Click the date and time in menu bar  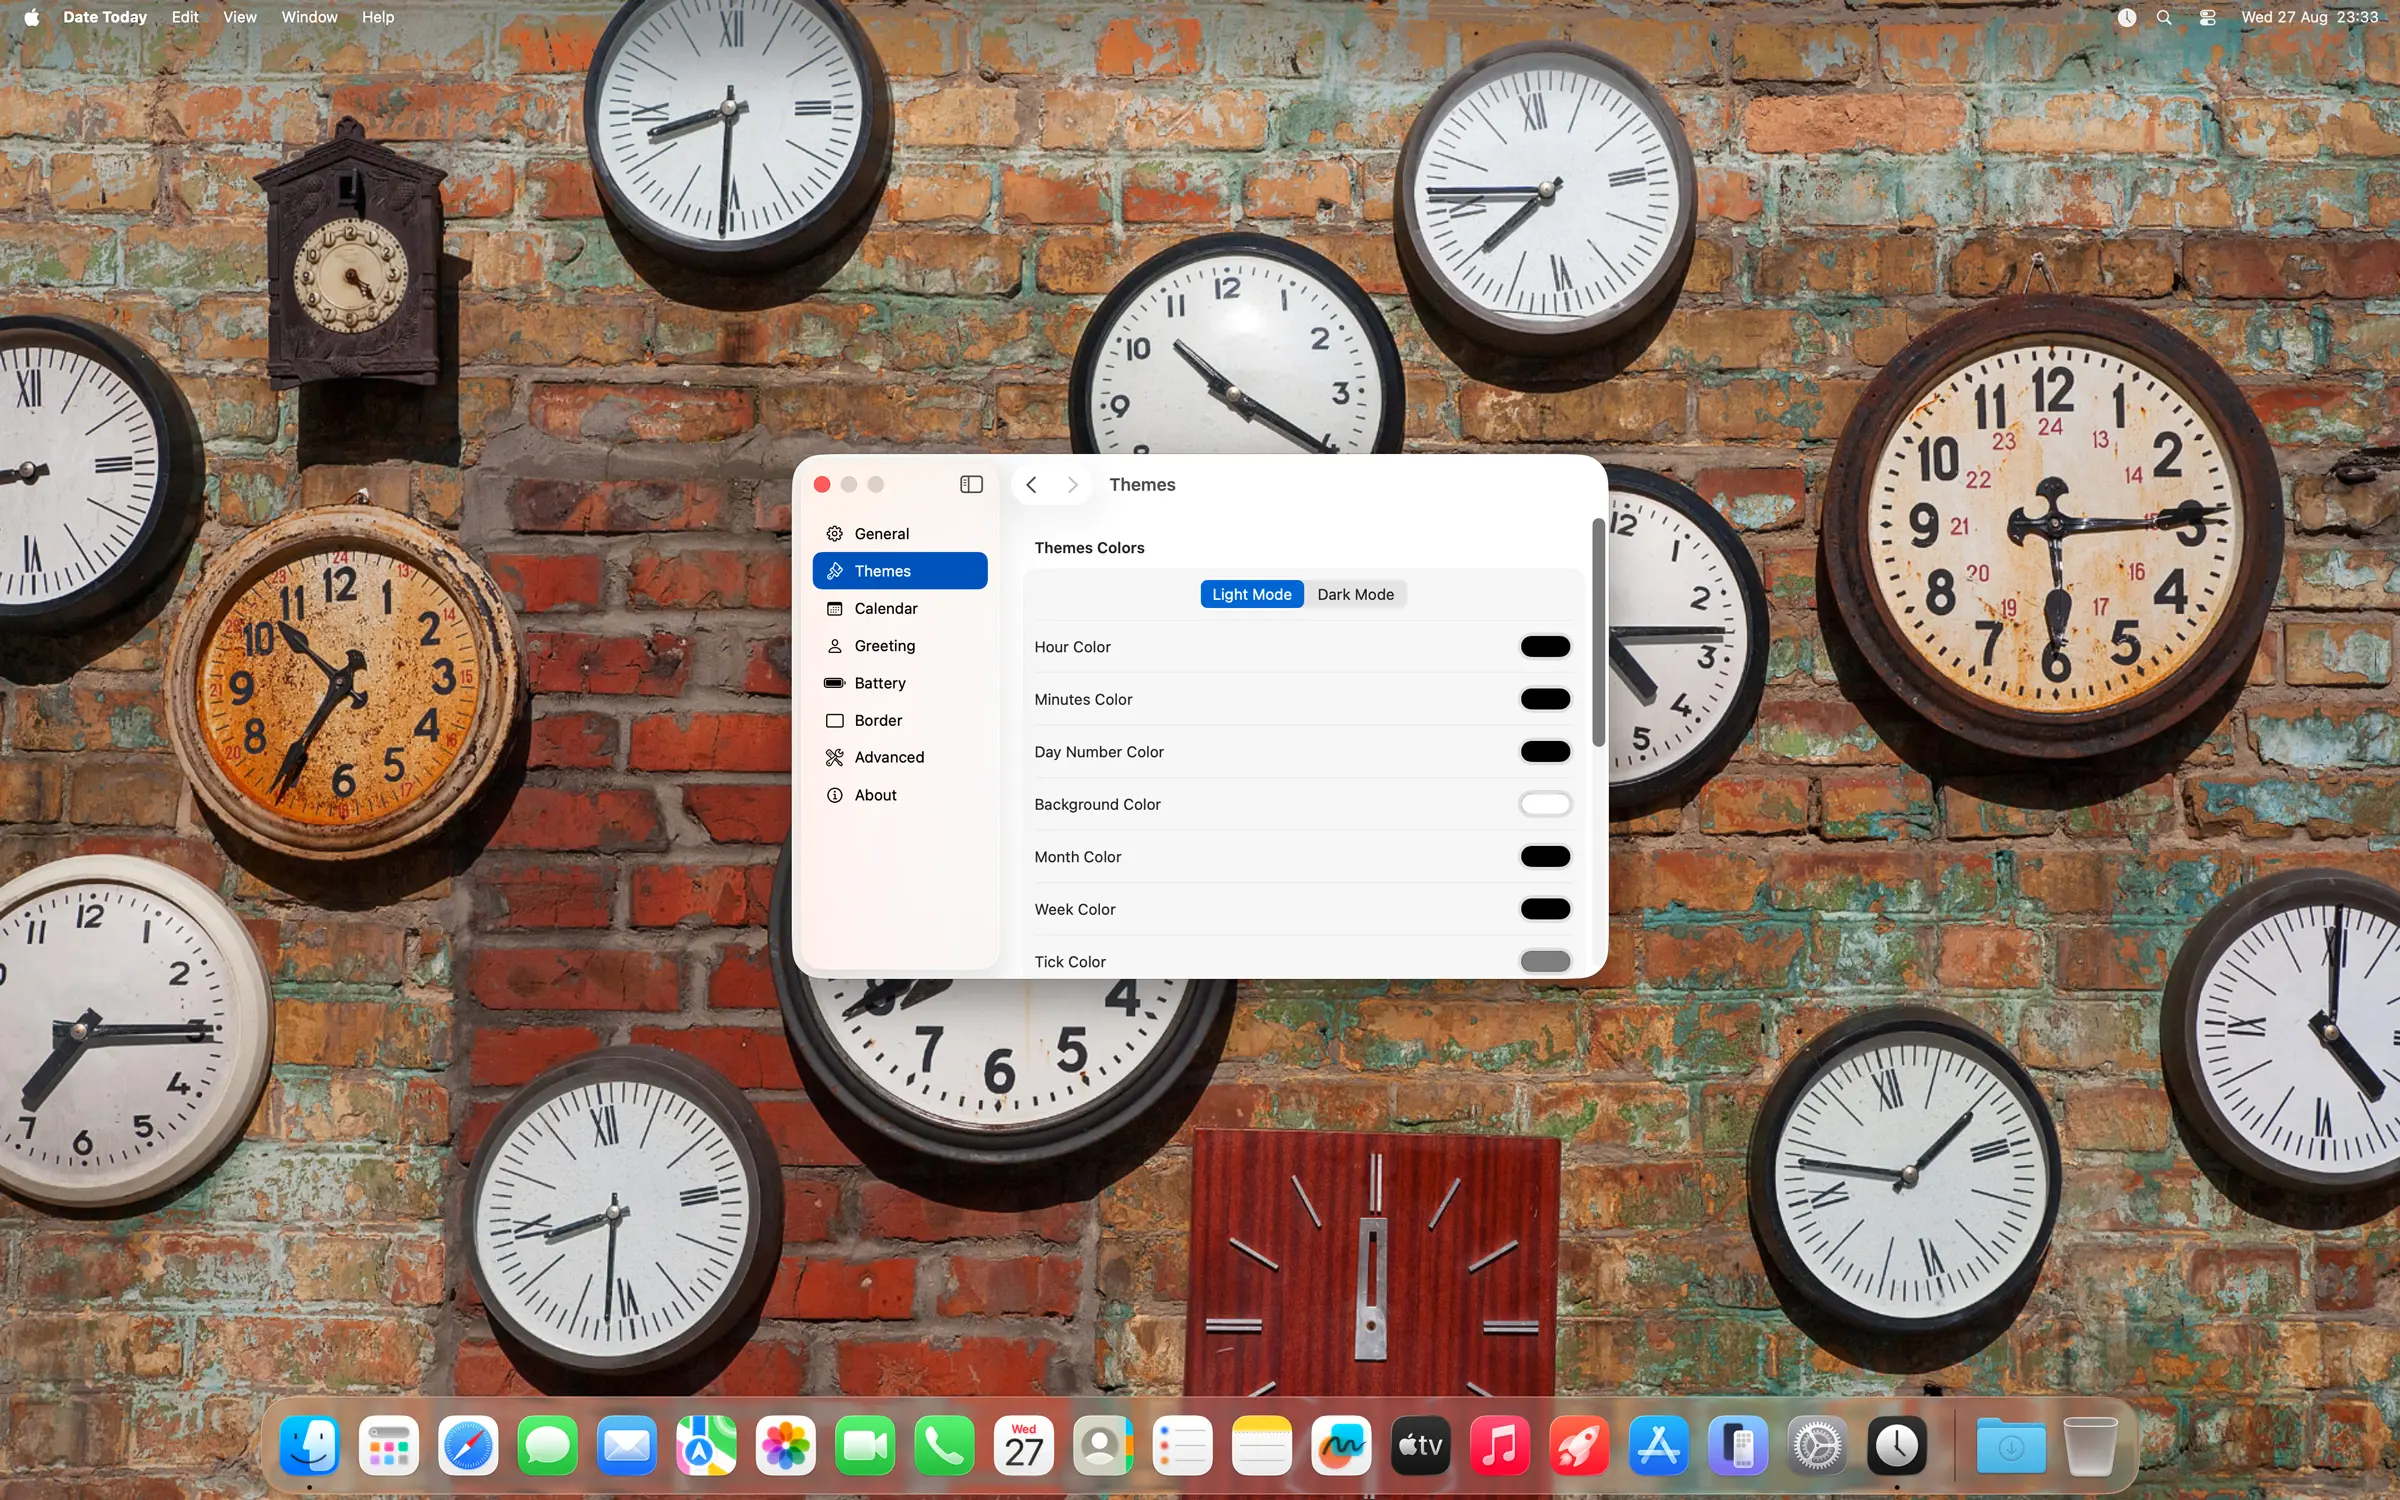tap(2310, 17)
